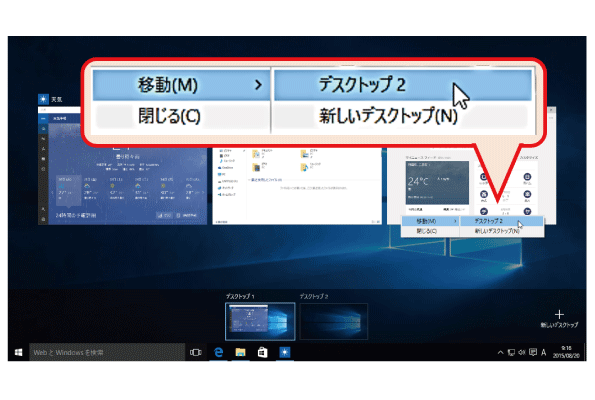Add a desktop with the 新しいデスクトップ plus button

(559, 318)
